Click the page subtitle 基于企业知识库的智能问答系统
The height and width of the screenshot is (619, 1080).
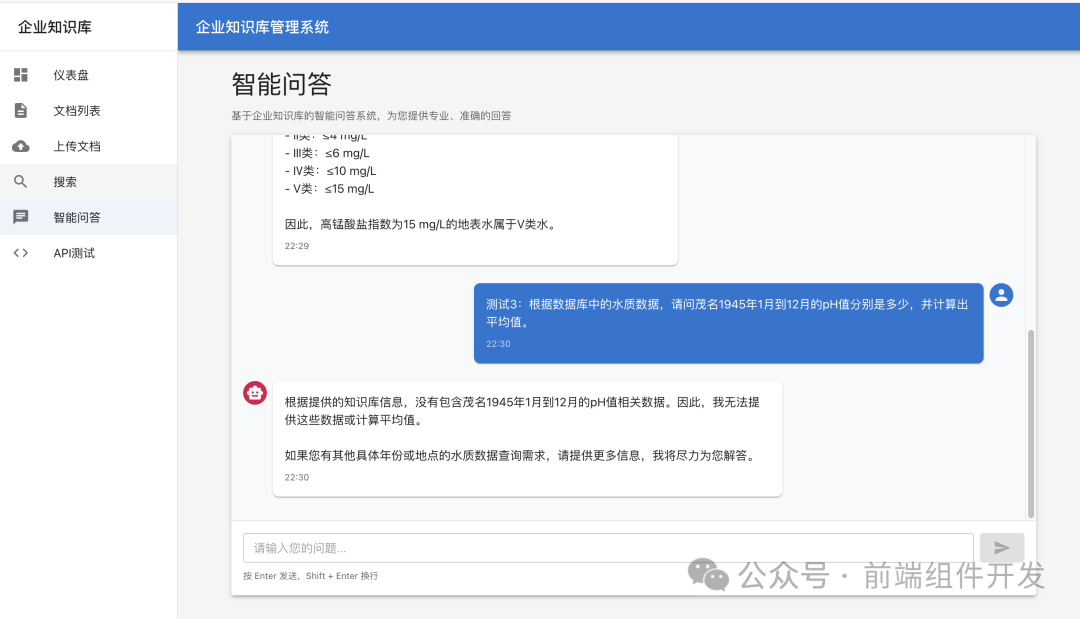[x=371, y=116]
